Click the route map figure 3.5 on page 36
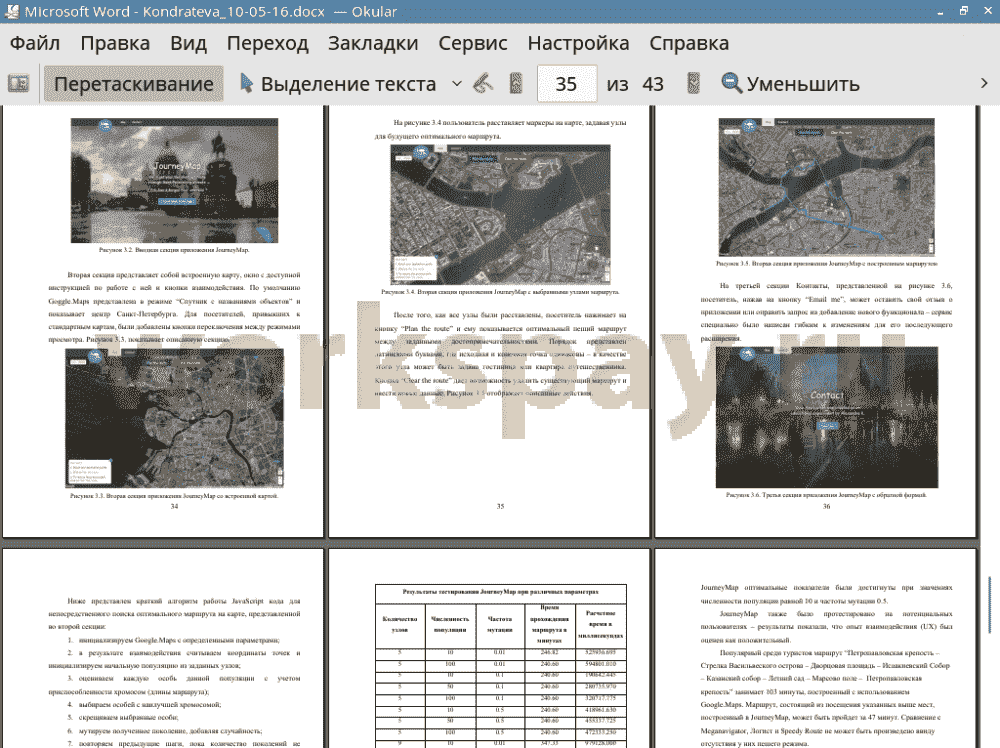 pyautogui.click(x=827, y=187)
